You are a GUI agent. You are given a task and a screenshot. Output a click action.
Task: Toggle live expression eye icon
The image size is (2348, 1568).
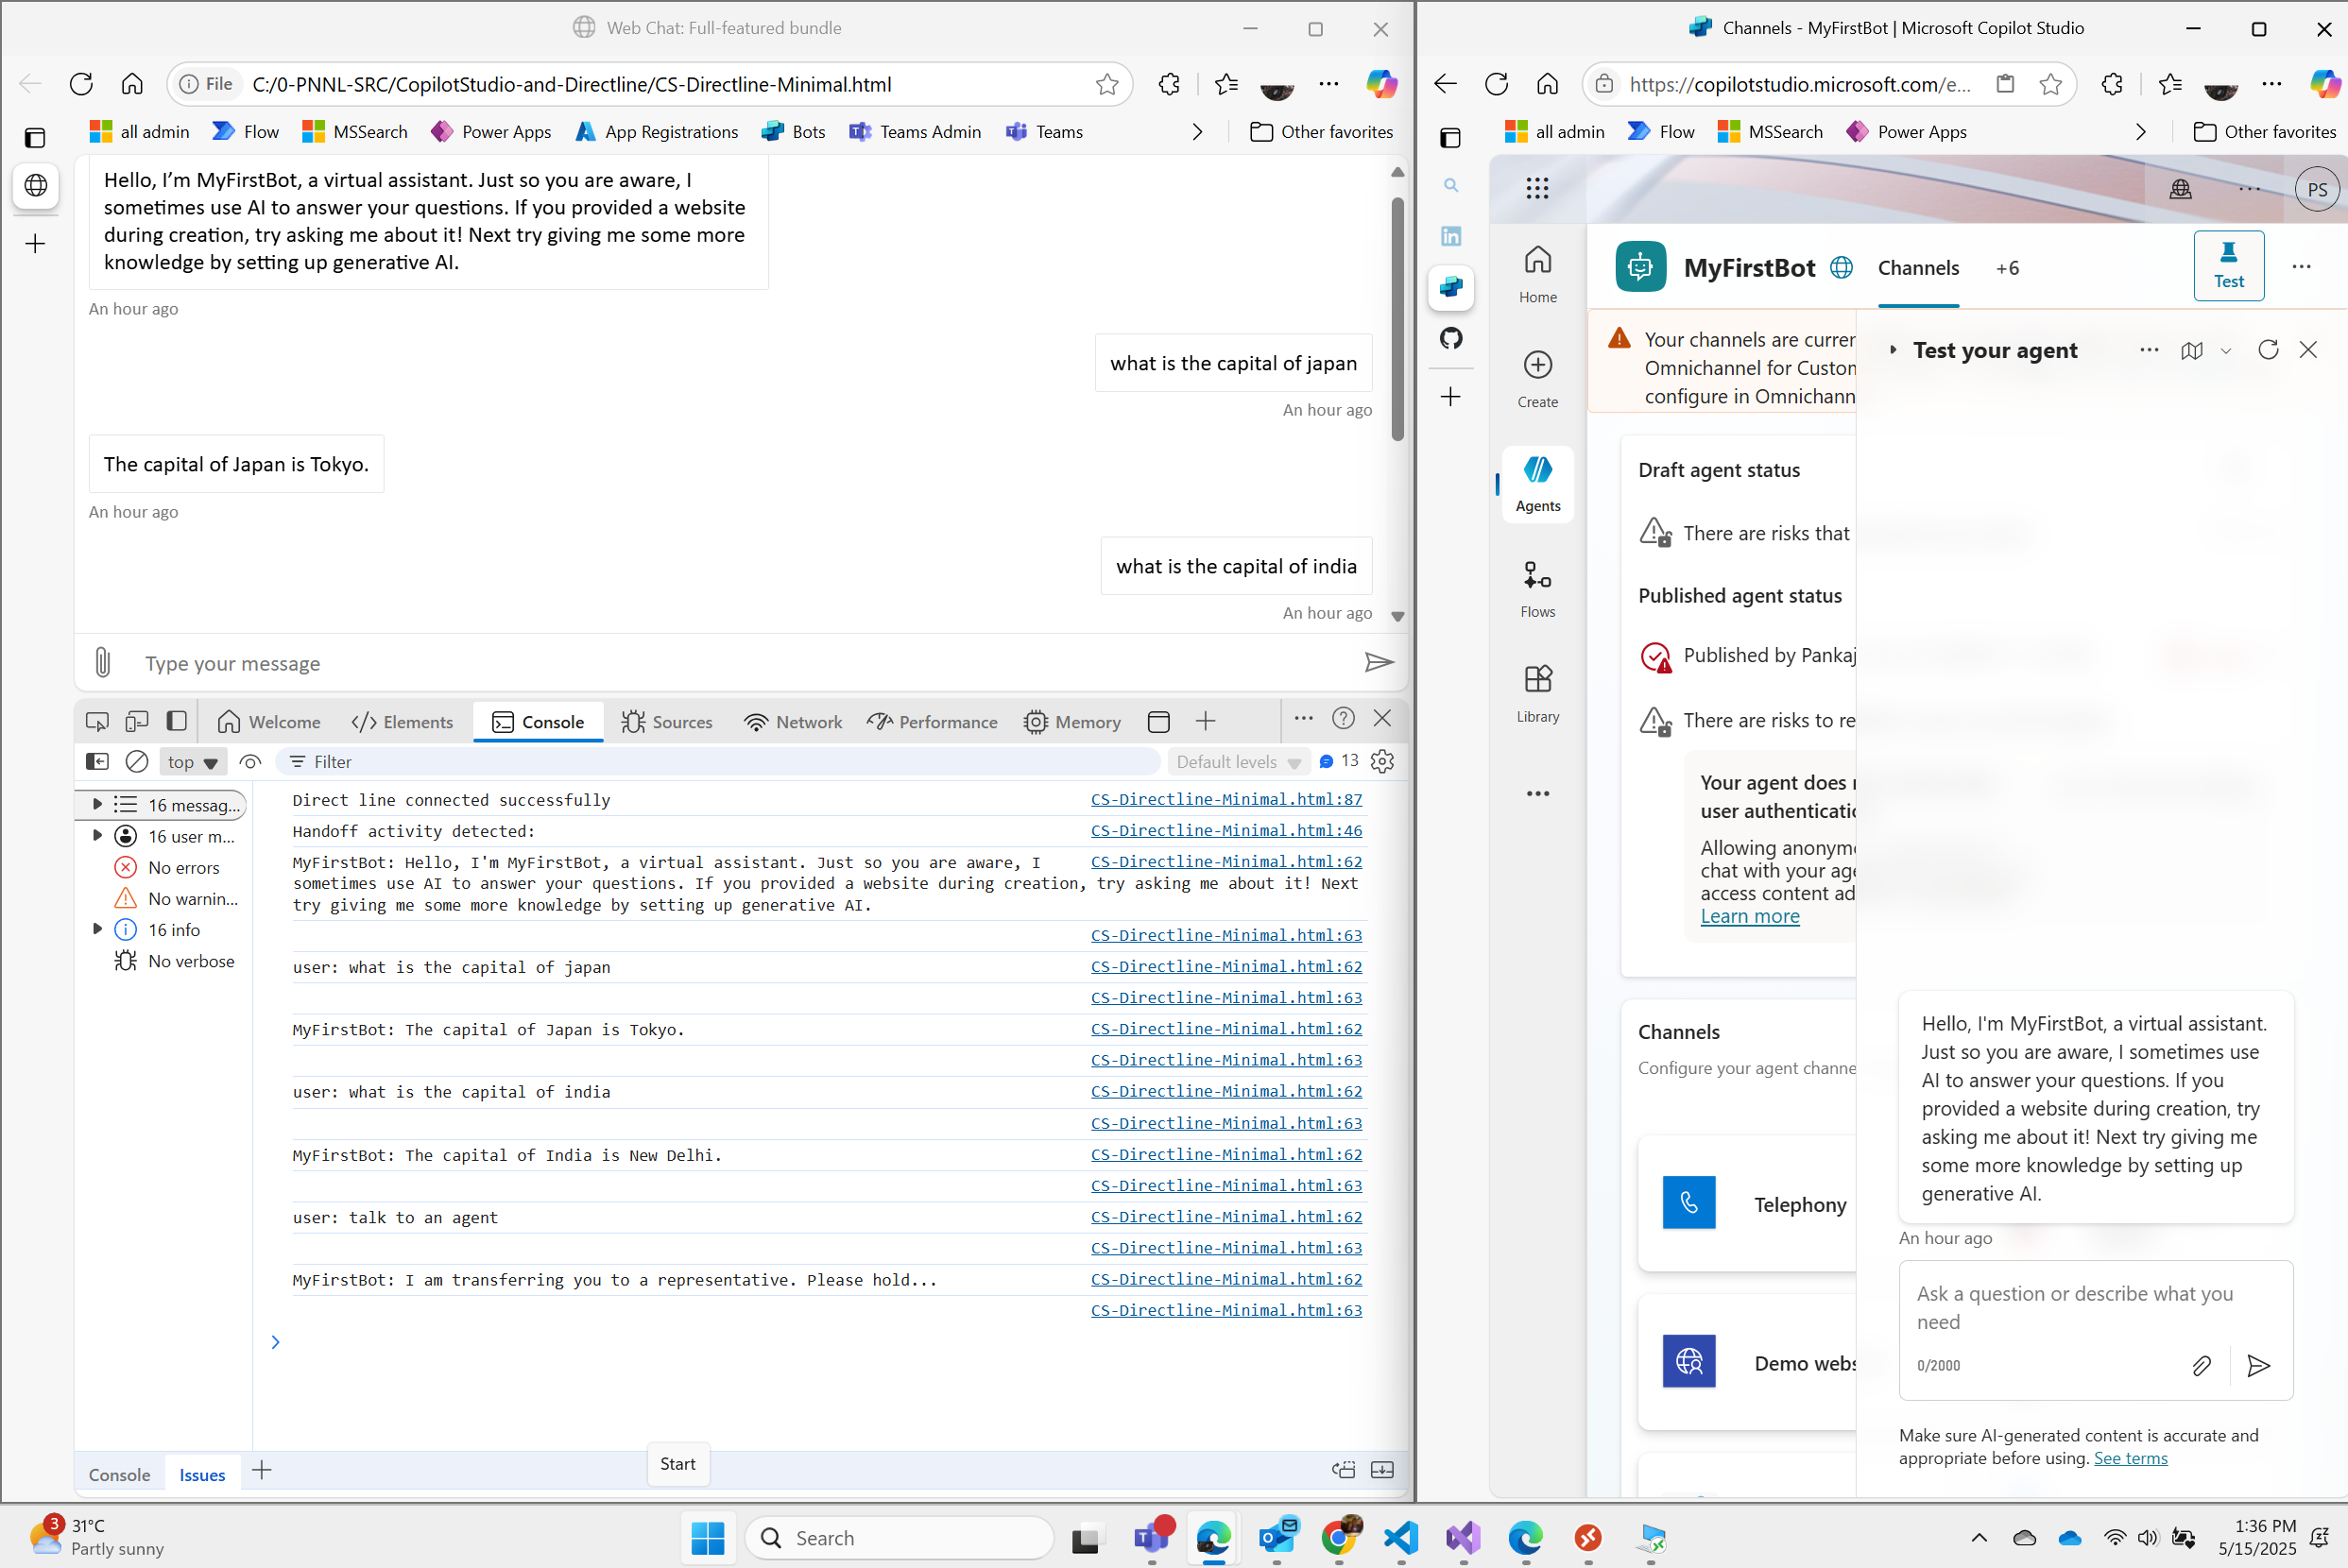point(250,762)
